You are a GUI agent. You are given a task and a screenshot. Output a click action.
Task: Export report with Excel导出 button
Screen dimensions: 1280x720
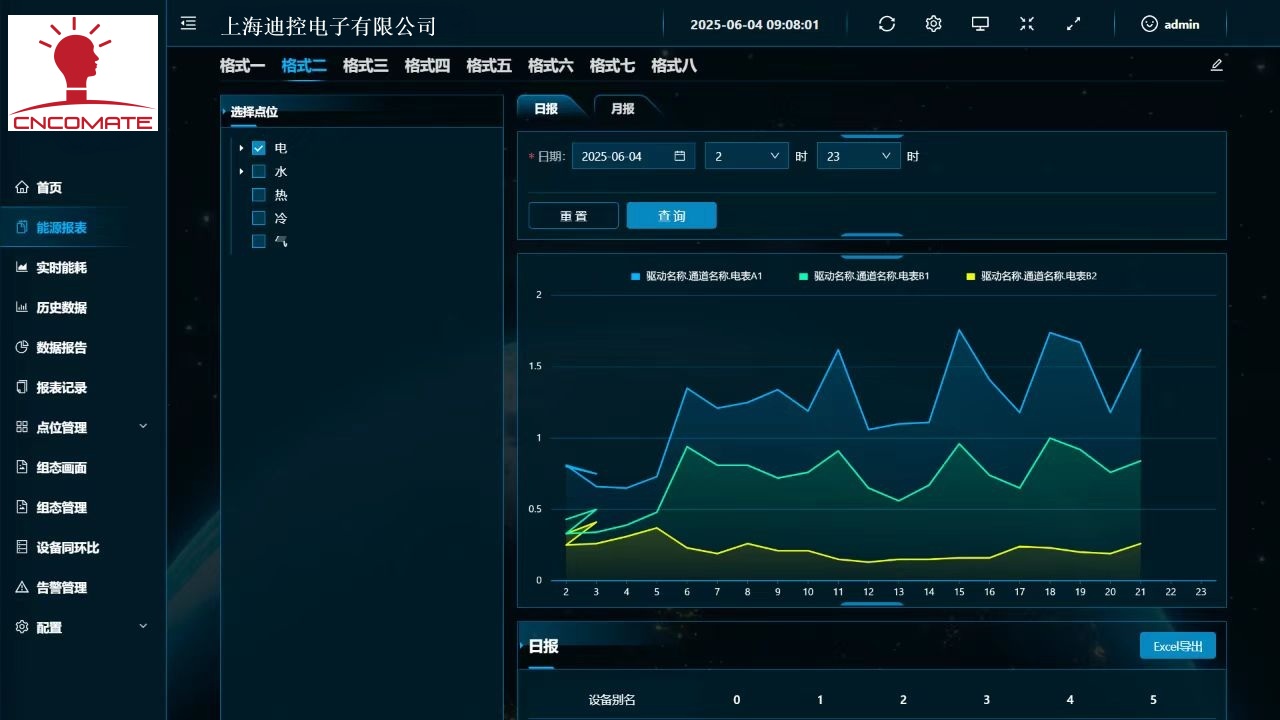coord(1177,646)
